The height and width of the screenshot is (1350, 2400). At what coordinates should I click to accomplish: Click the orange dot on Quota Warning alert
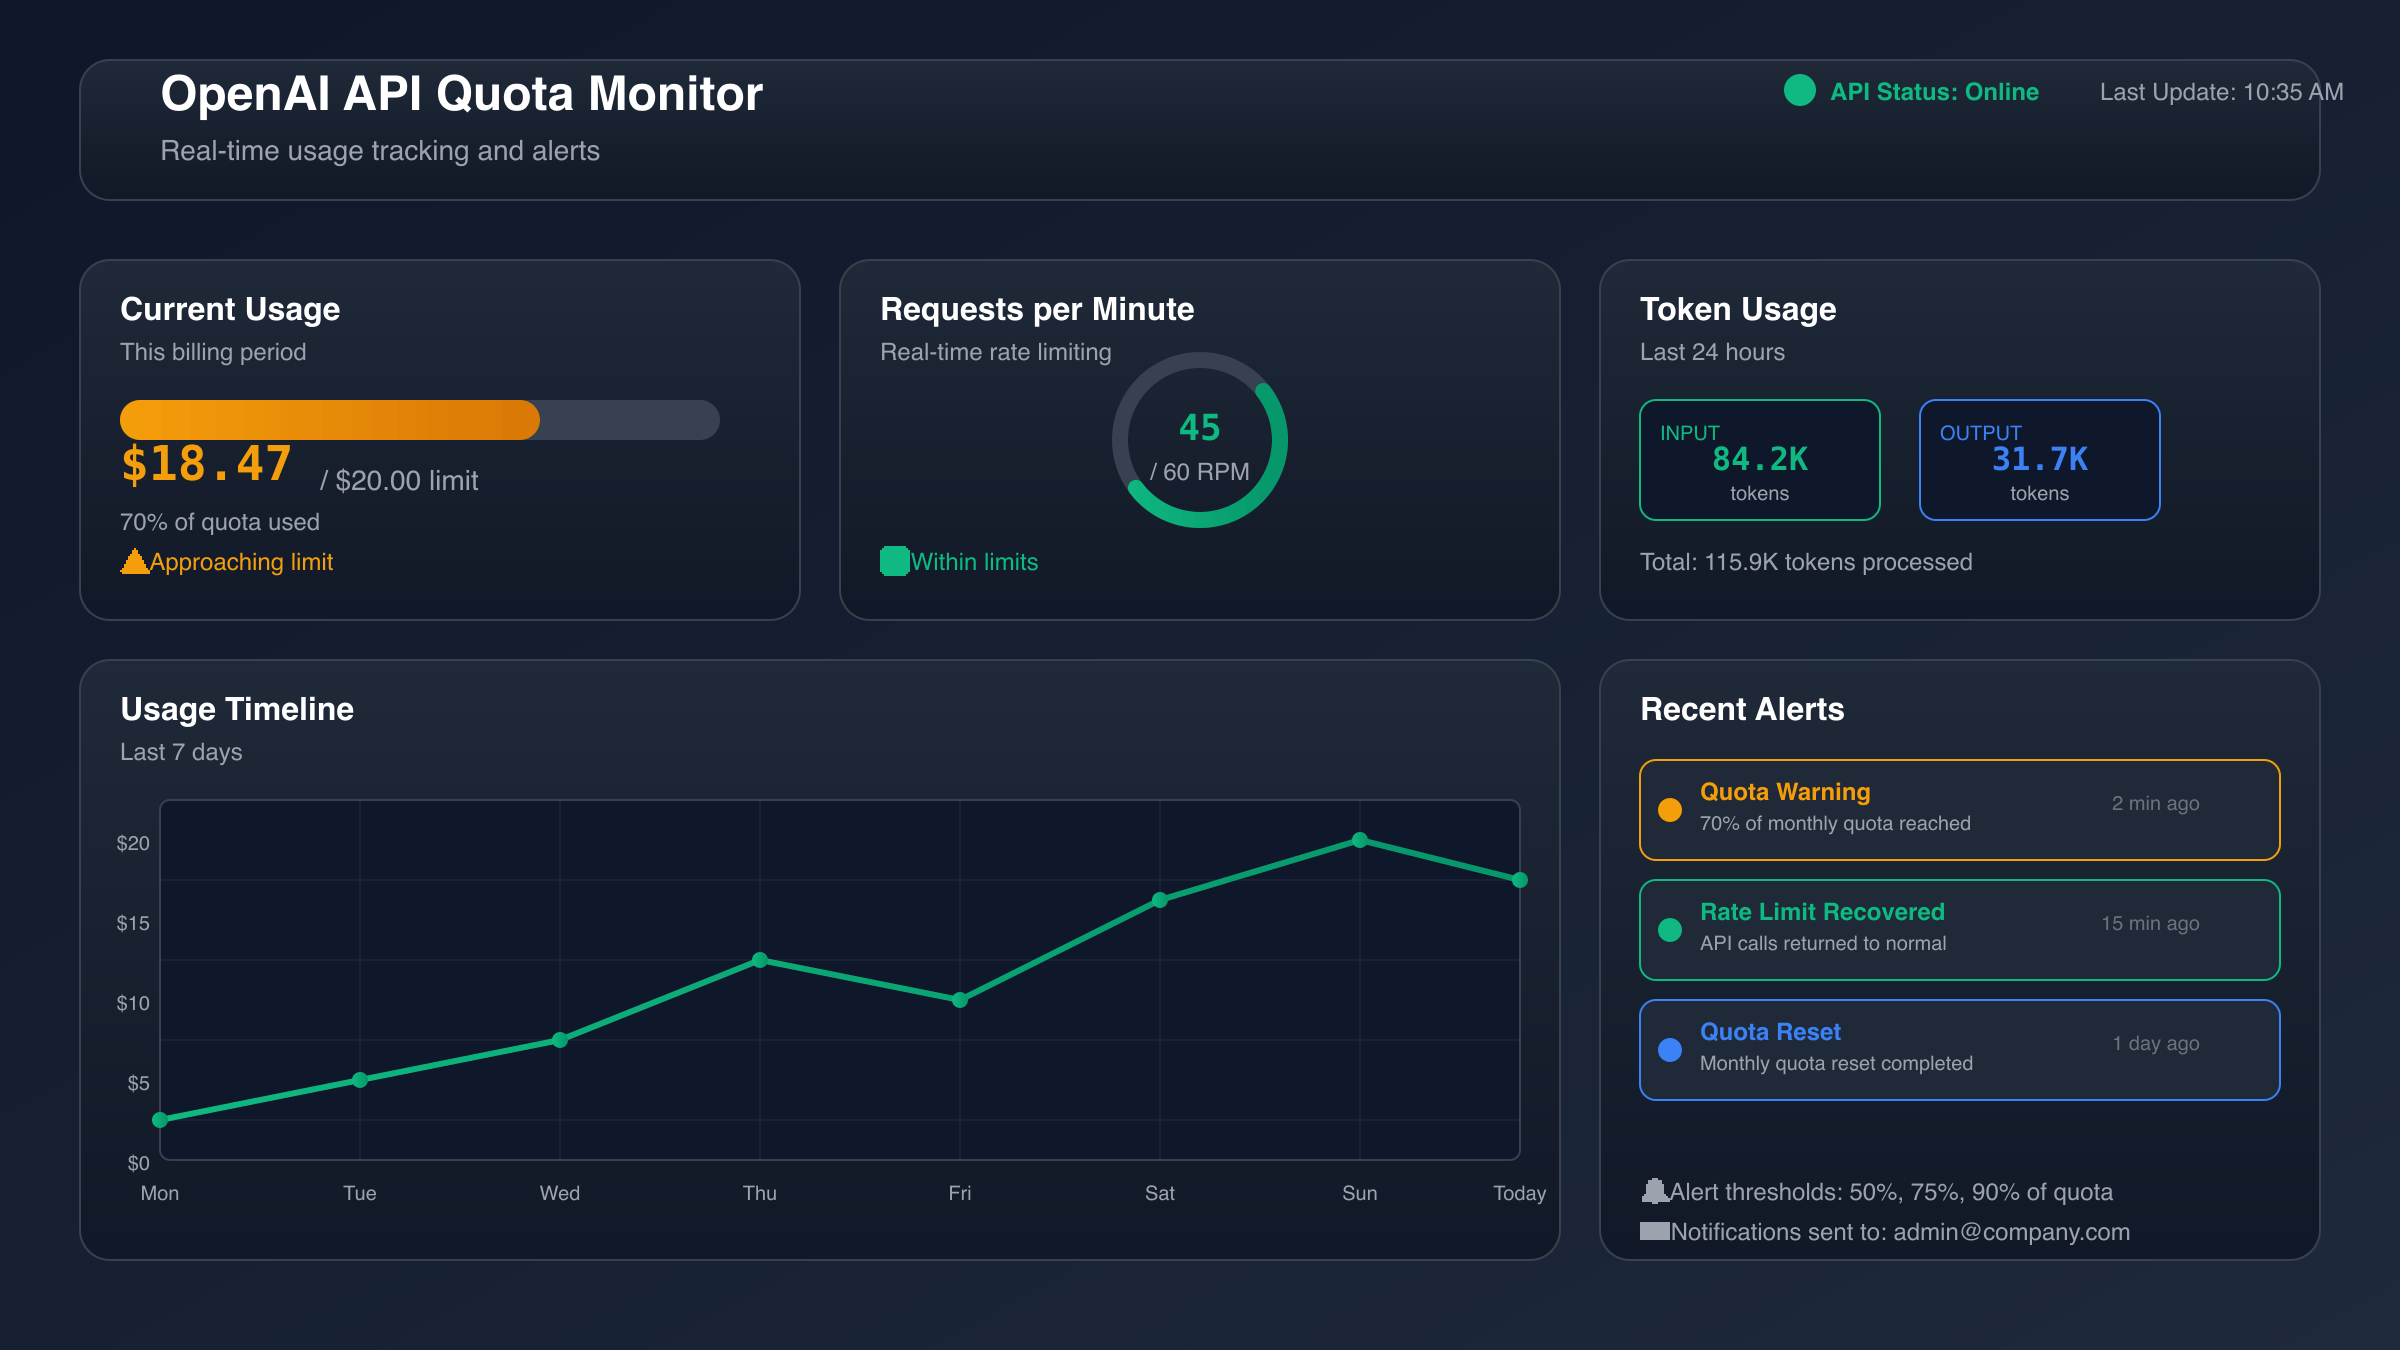pos(1669,810)
